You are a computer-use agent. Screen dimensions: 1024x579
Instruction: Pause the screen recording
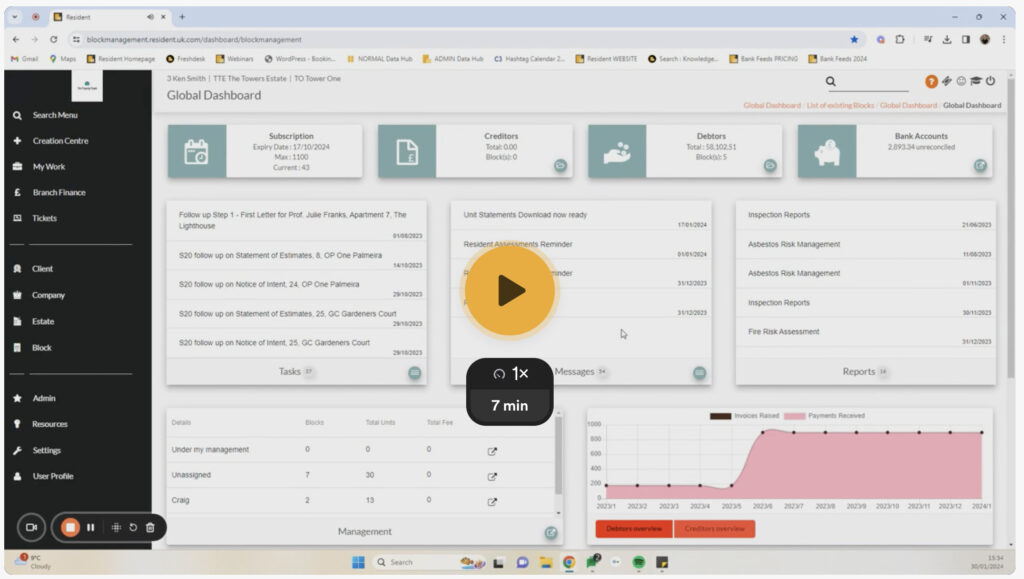(x=90, y=527)
